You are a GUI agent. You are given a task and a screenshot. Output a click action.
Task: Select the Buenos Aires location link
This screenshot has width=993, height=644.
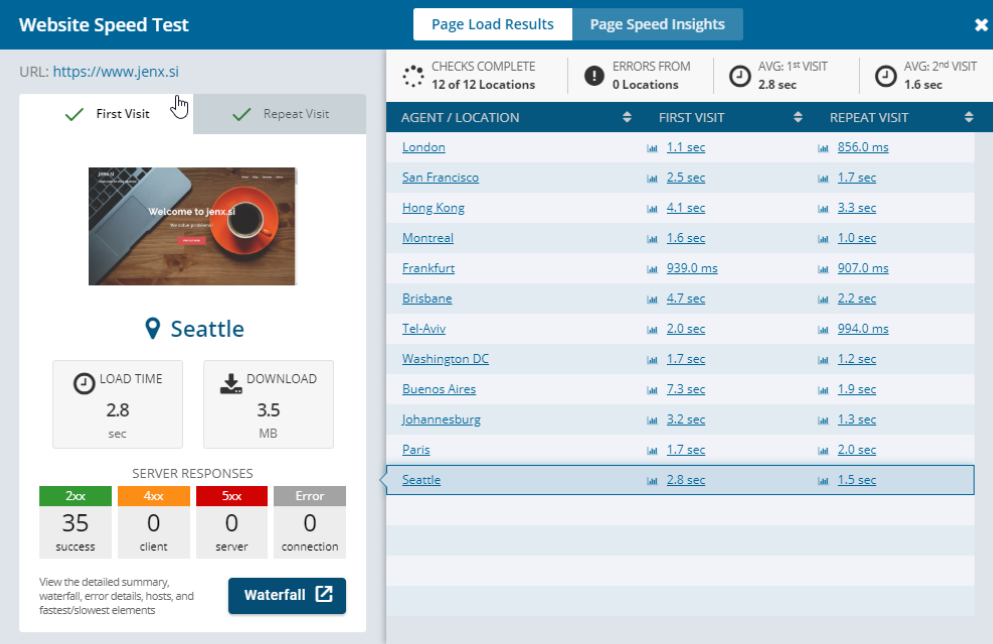coord(439,389)
